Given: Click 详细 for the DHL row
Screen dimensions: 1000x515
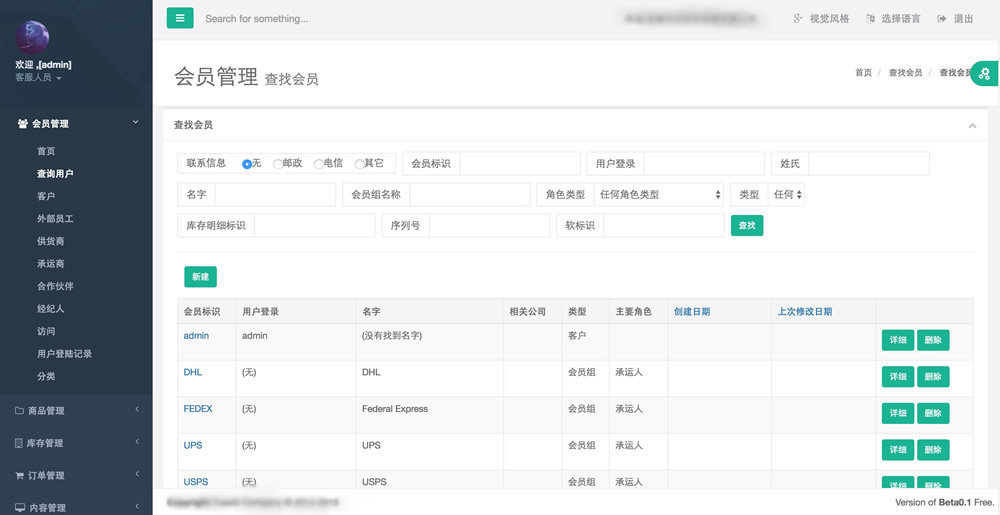Looking at the screenshot, I should [898, 377].
